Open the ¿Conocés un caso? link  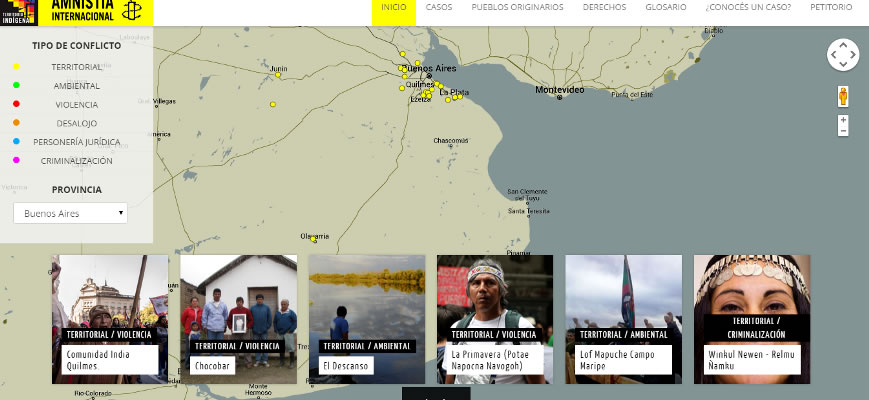tap(747, 8)
